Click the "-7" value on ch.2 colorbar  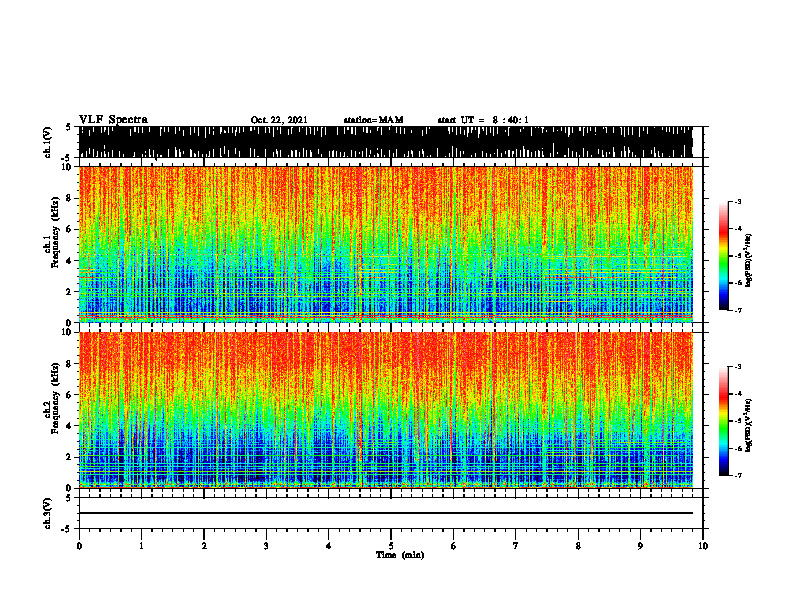[738, 475]
